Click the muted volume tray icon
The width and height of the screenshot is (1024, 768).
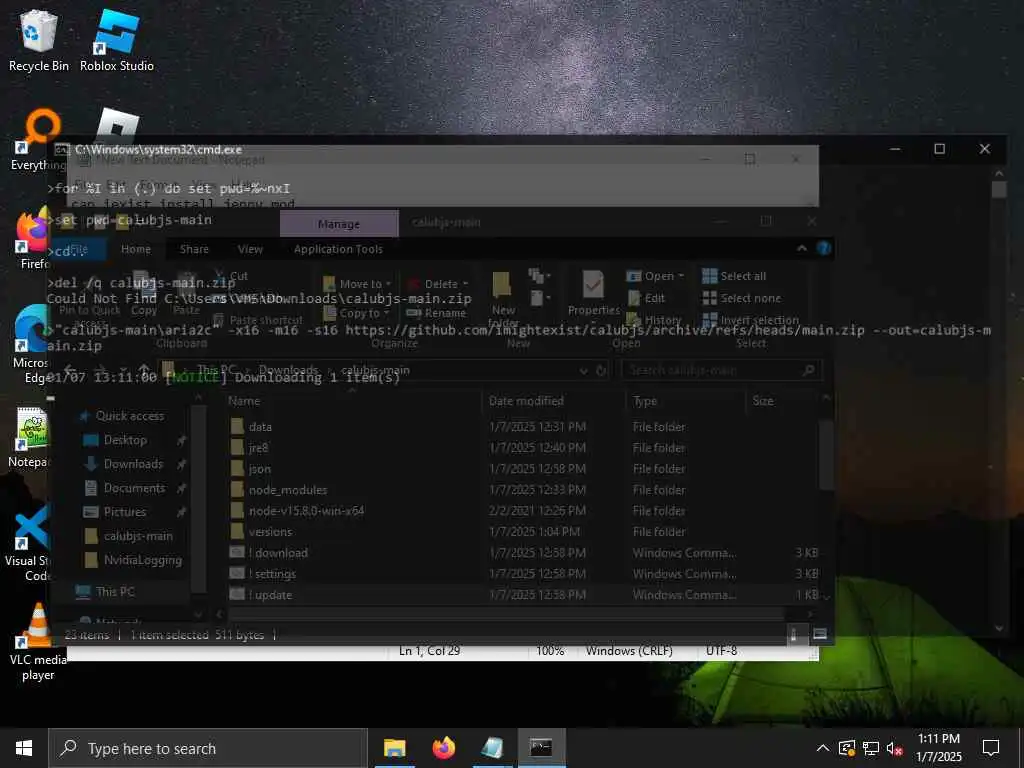tap(894, 748)
